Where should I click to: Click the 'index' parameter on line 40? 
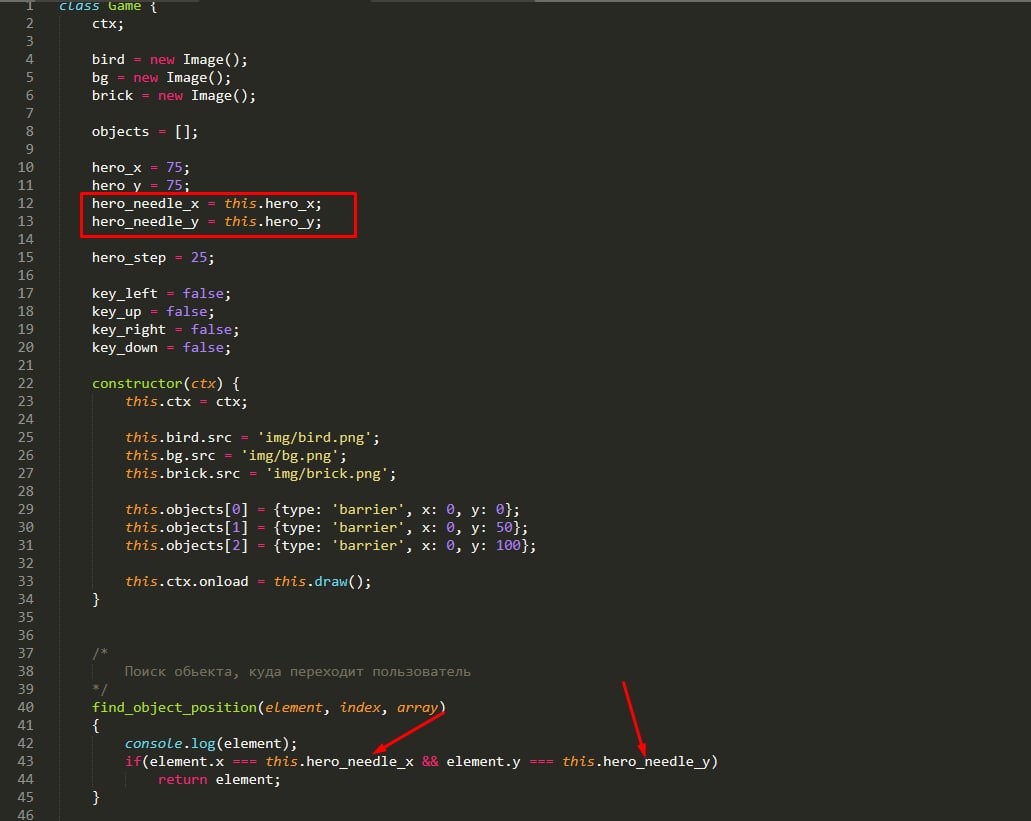360,708
